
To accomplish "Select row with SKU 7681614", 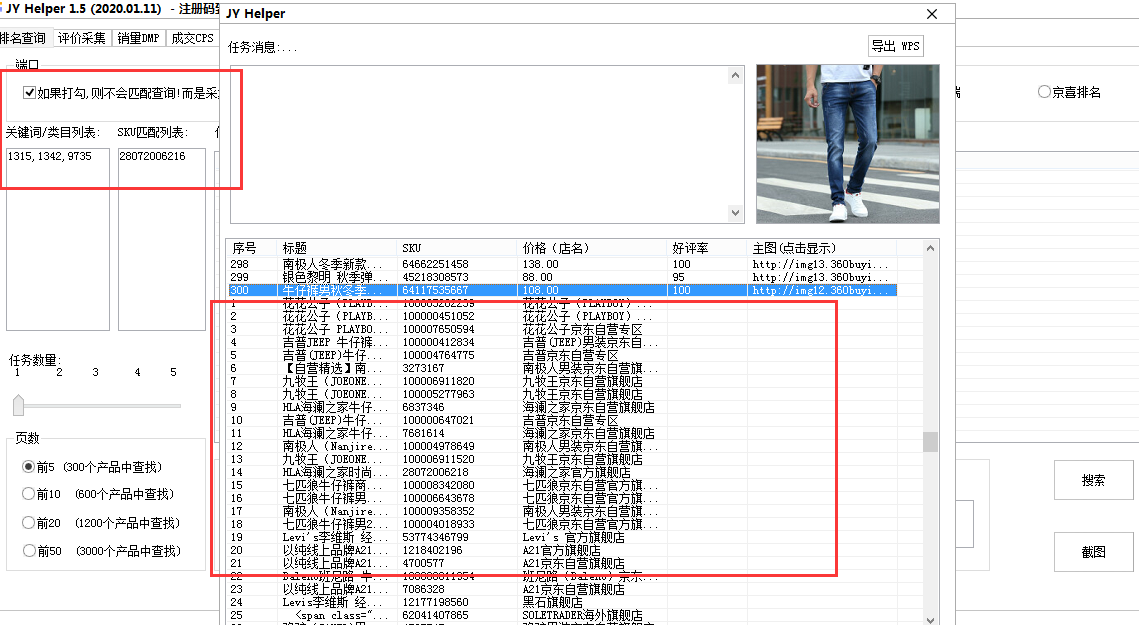I will click(x=562, y=433).
